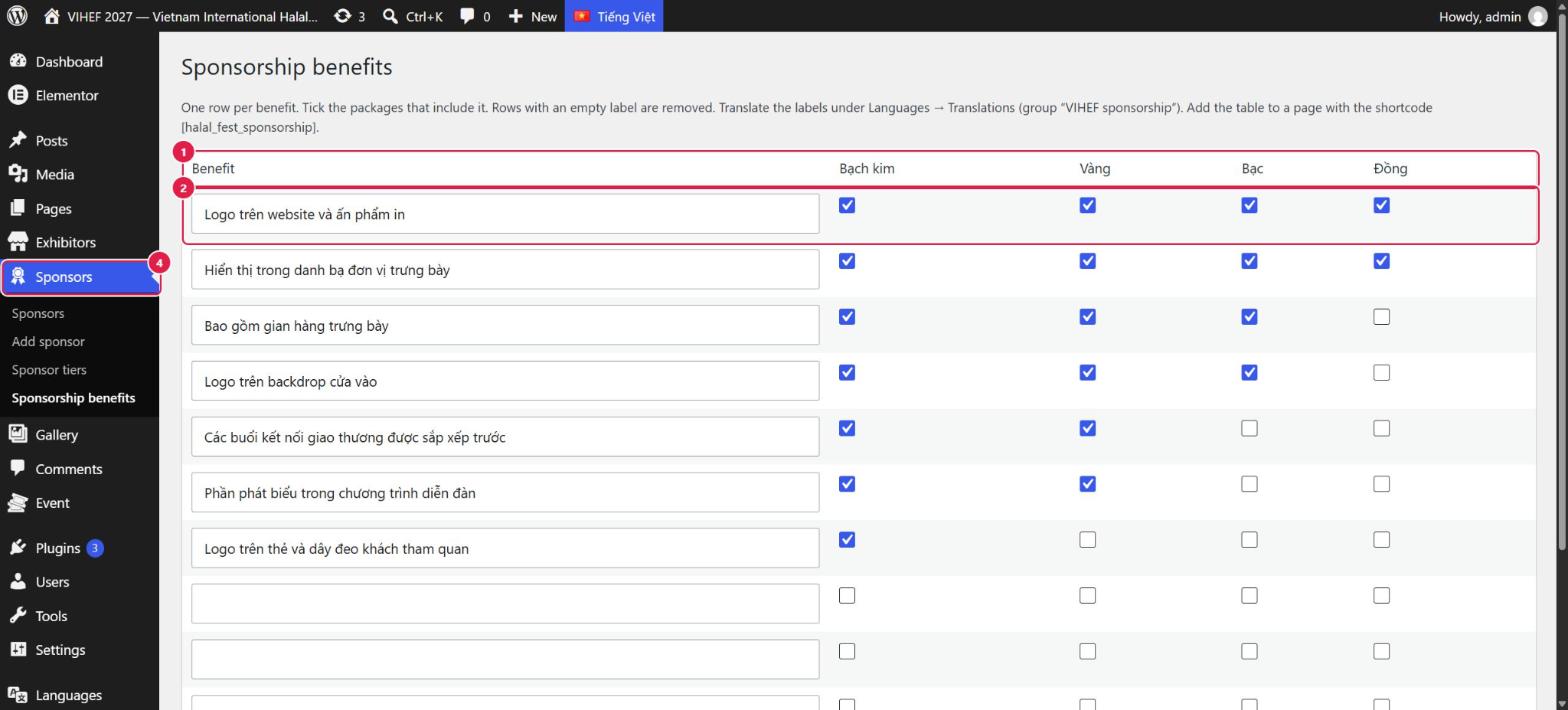The height and width of the screenshot is (710, 1568).
Task: Open the Sponsors submenu link
Action: pyautogui.click(x=38, y=313)
